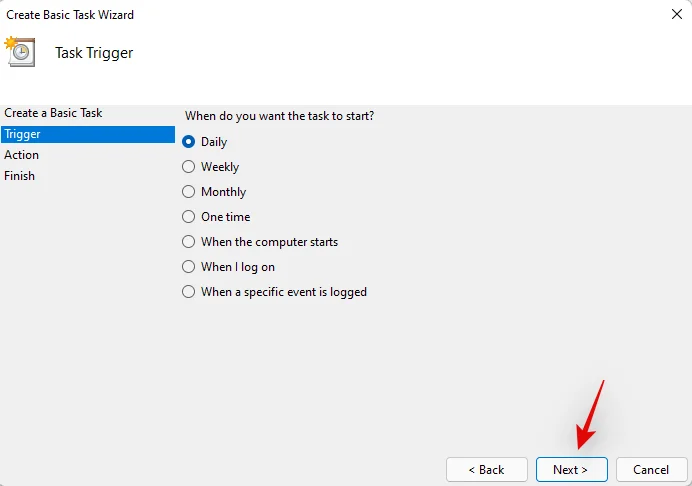692x486 pixels.
Task: Click the Task Trigger heading text
Action: click(x=94, y=53)
